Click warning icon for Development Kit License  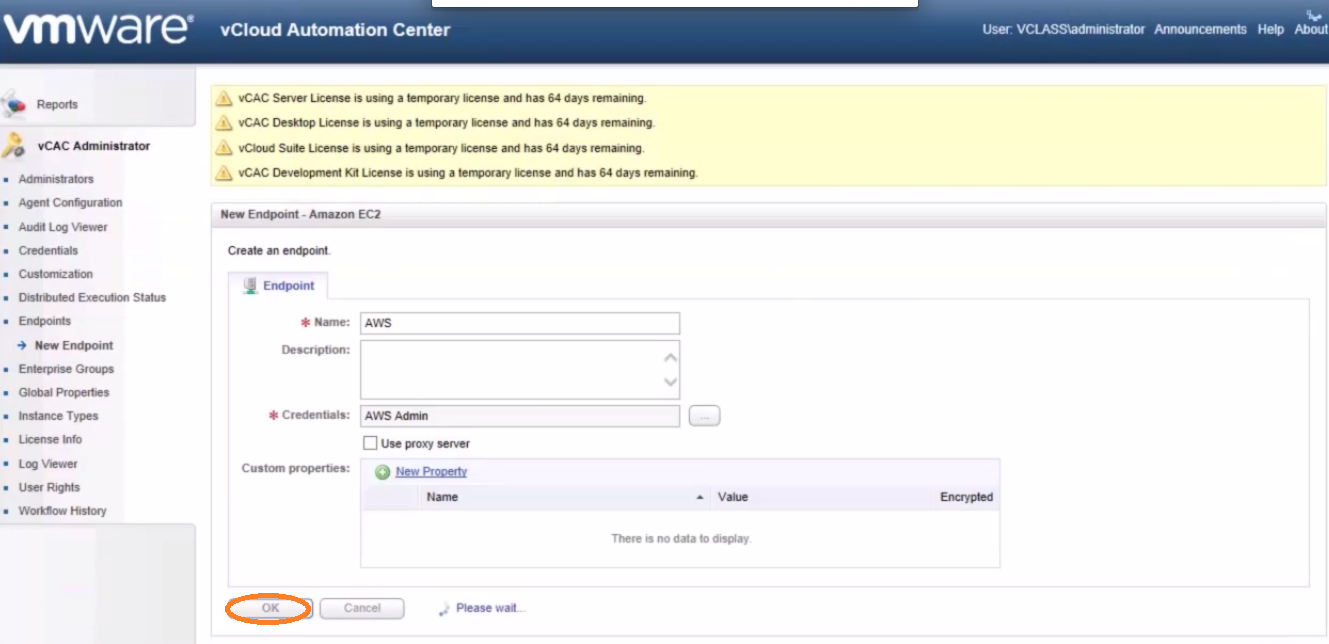click(225, 173)
